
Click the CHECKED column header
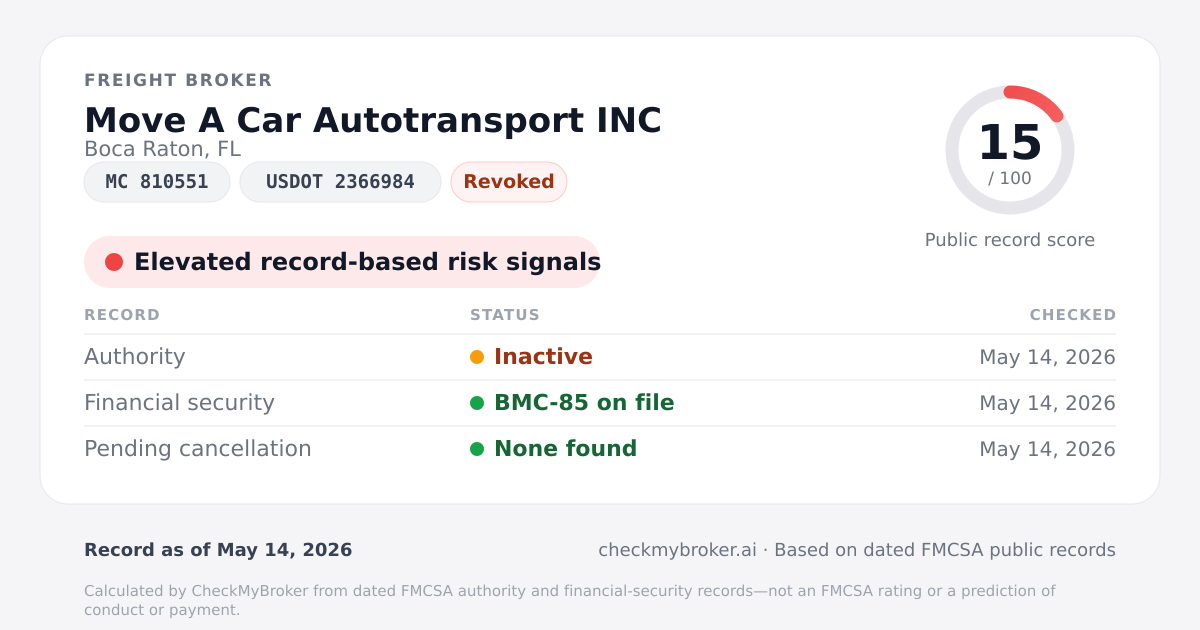(1073, 315)
